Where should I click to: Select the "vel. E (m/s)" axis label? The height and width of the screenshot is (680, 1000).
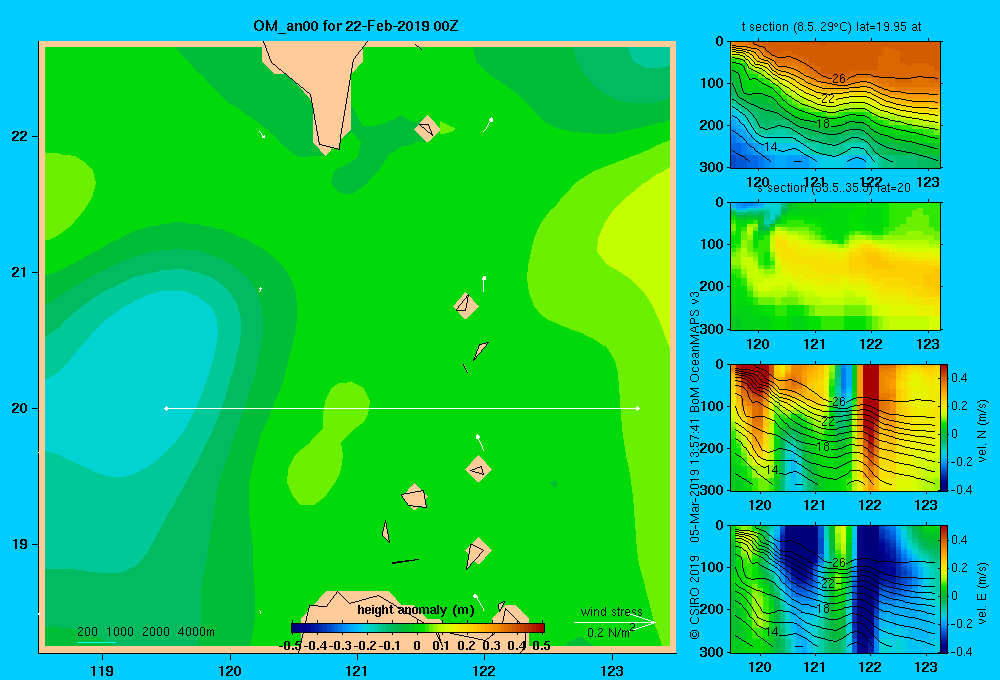tap(983, 593)
